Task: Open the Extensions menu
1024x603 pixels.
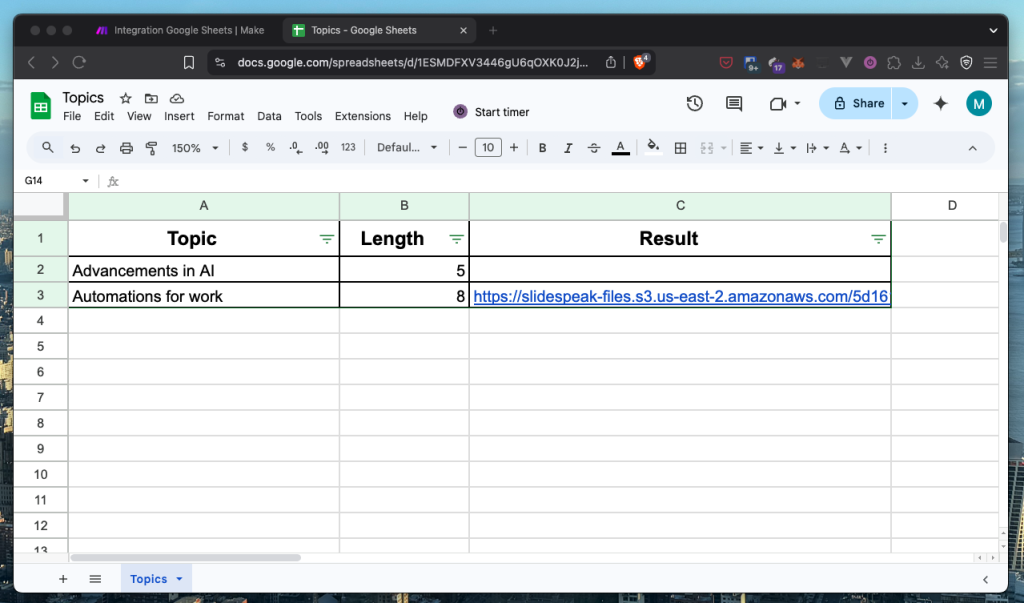Action: [x=362, y=116]
